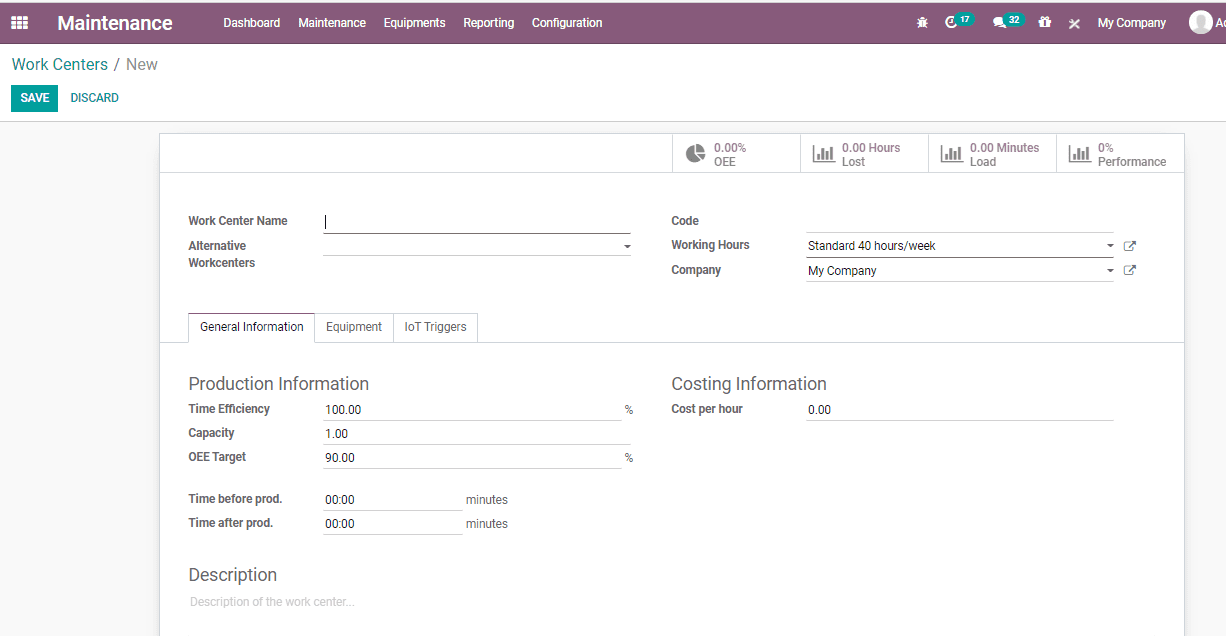The width and height of the screenshot is (1226, 636).
Task: Open the IoT Triggers tab
Action: pos(435,327)
